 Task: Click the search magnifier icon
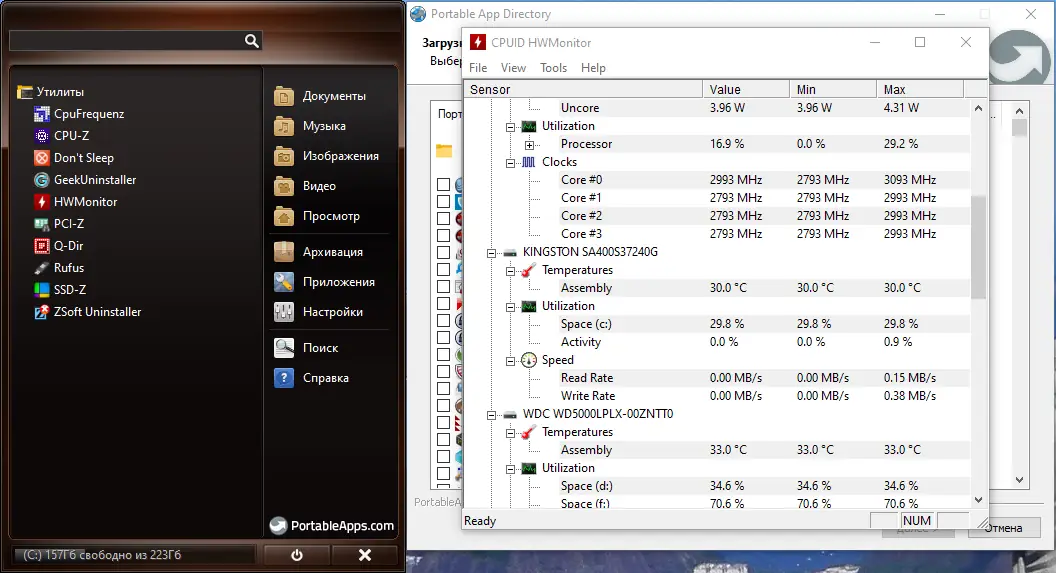click(251, 41)
